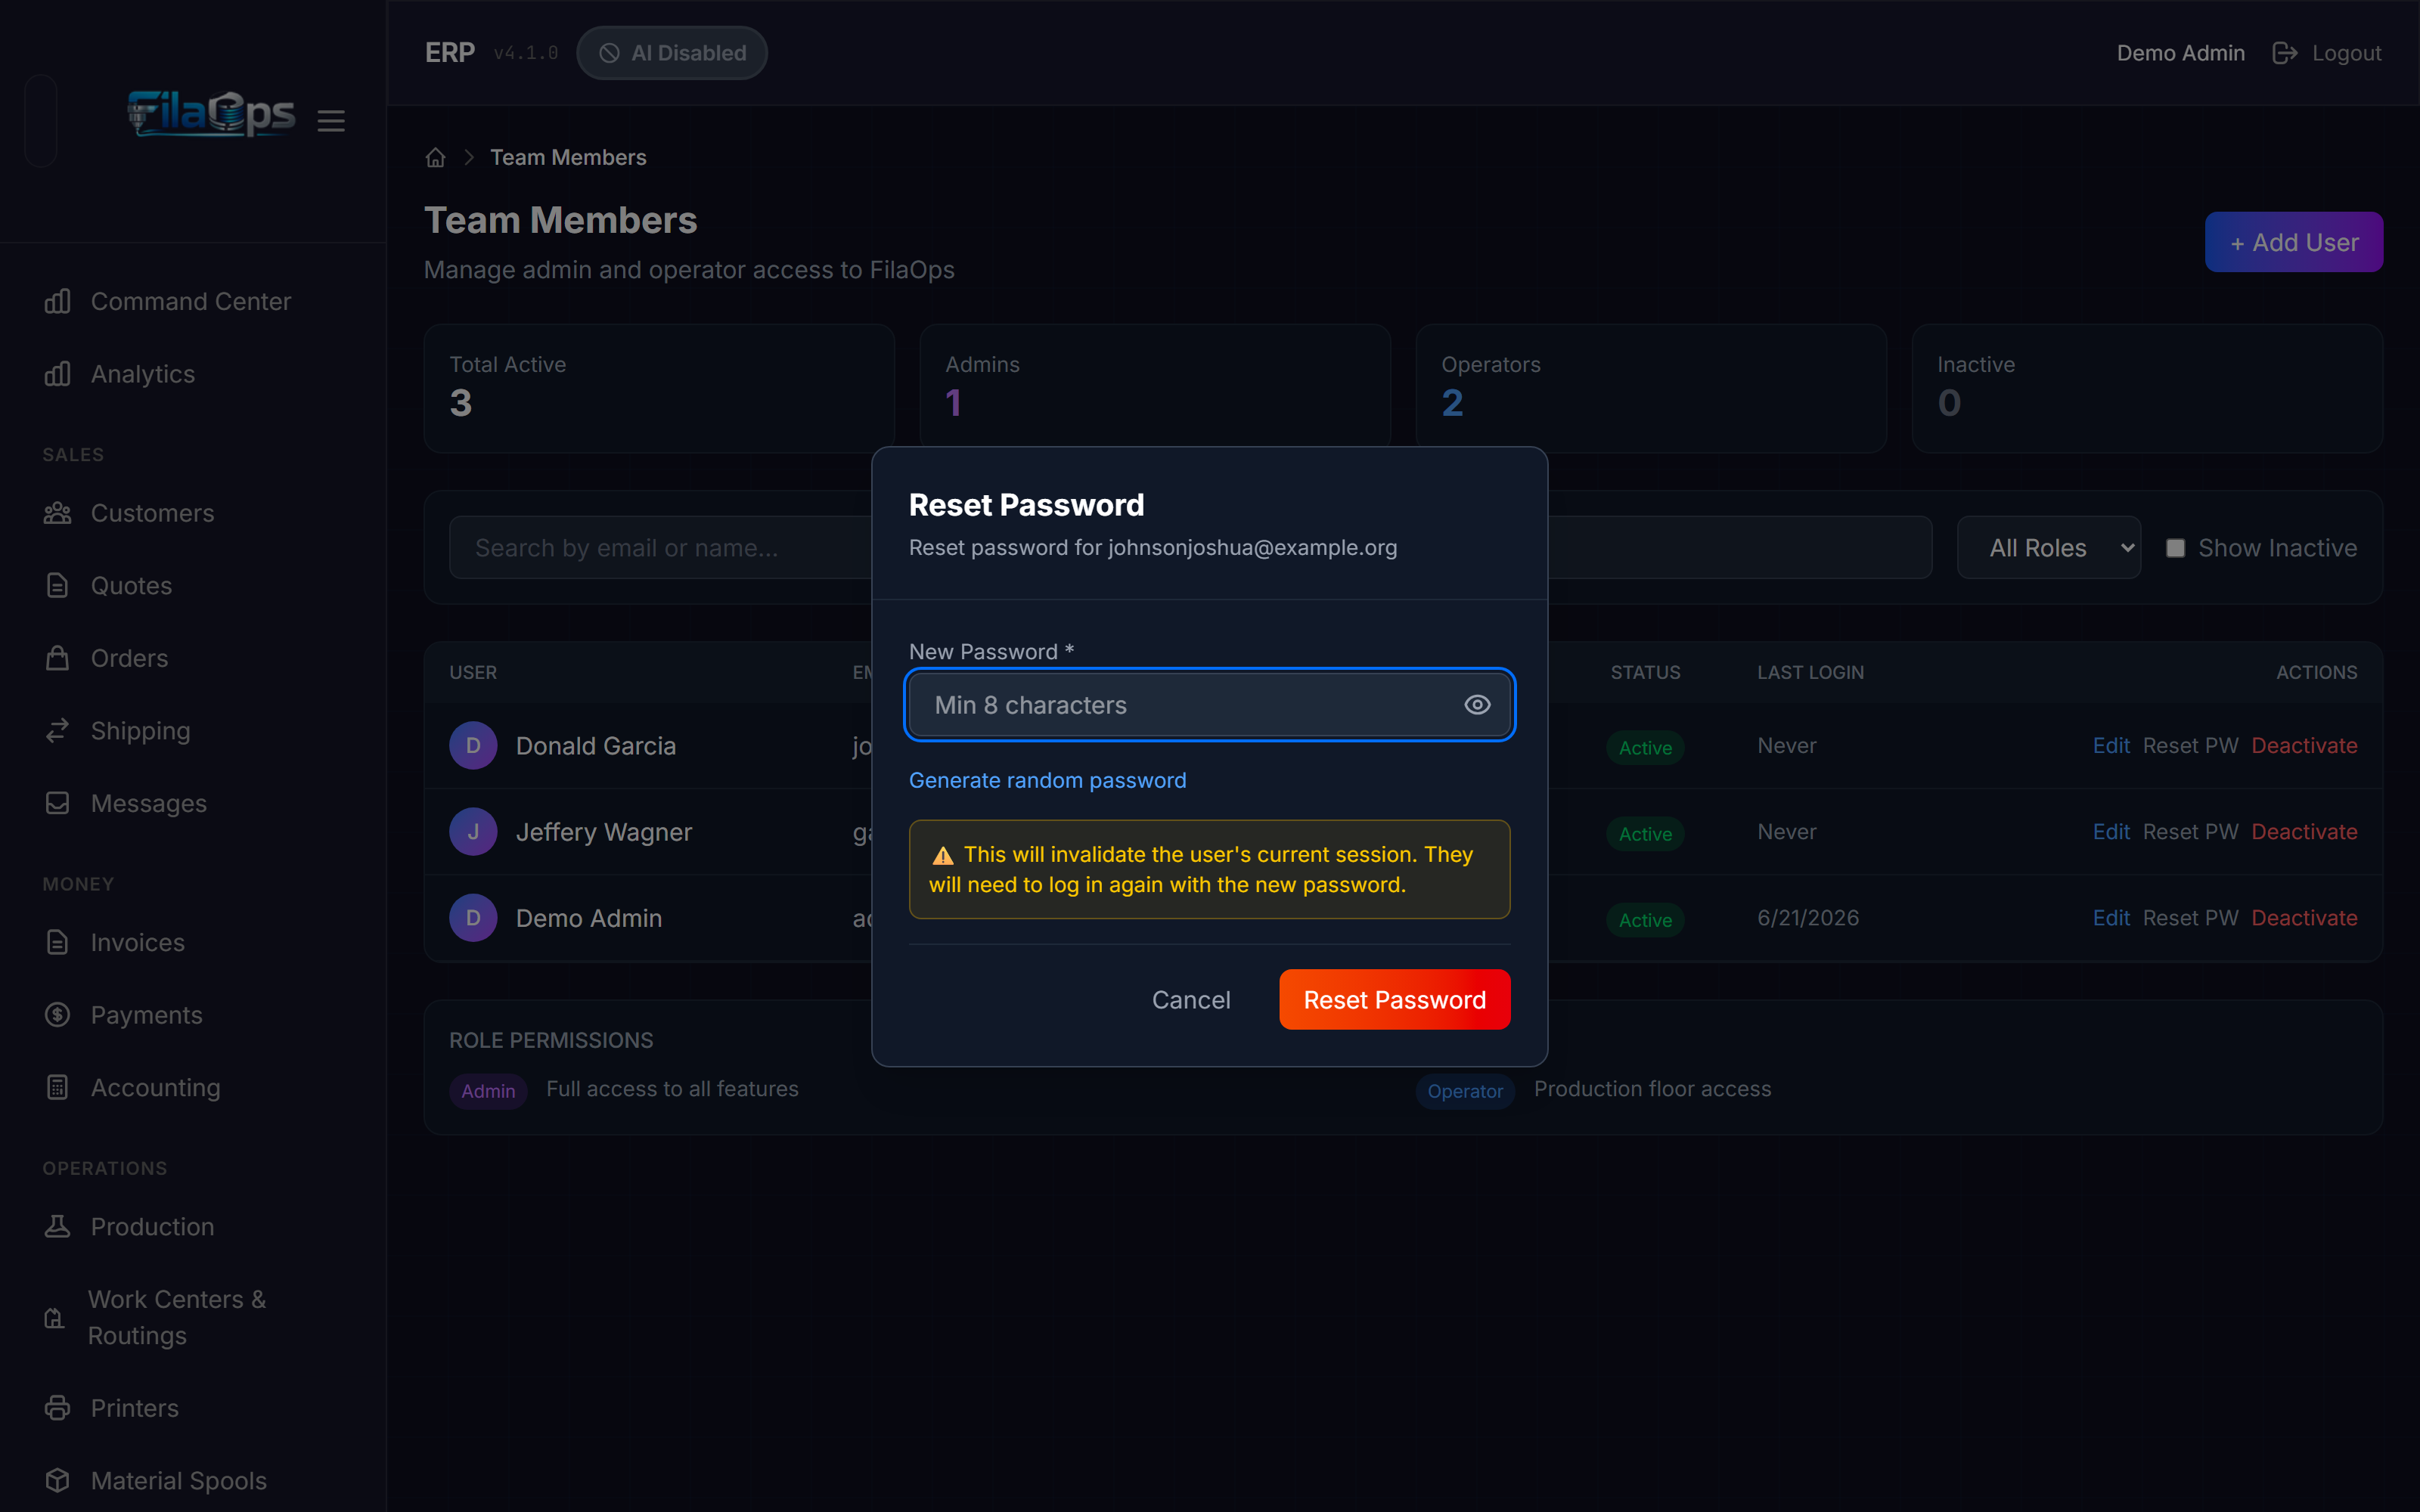The height and width of the screenshot is (1512, 2420).
Task: Click the Admin role badge
Action: (x=488, y=1091)
